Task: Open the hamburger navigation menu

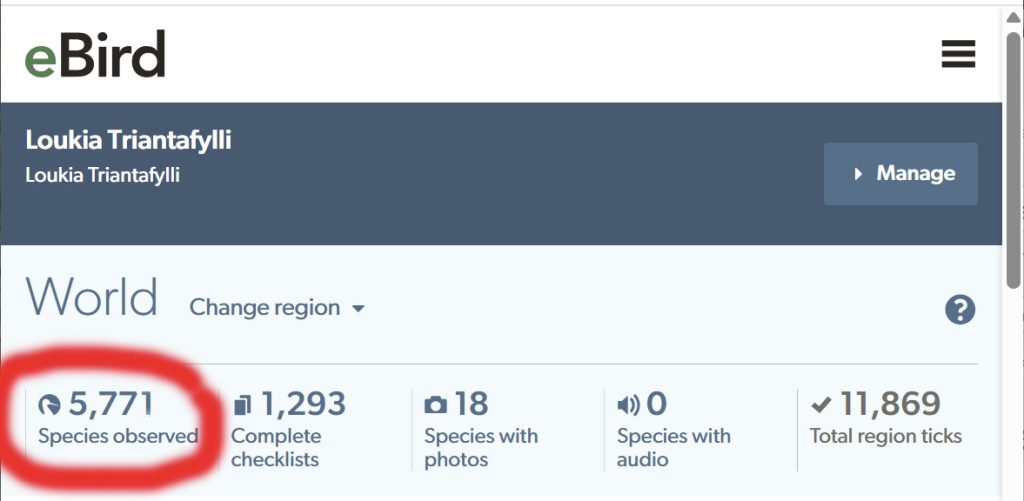Action: [x=958, y=54]
